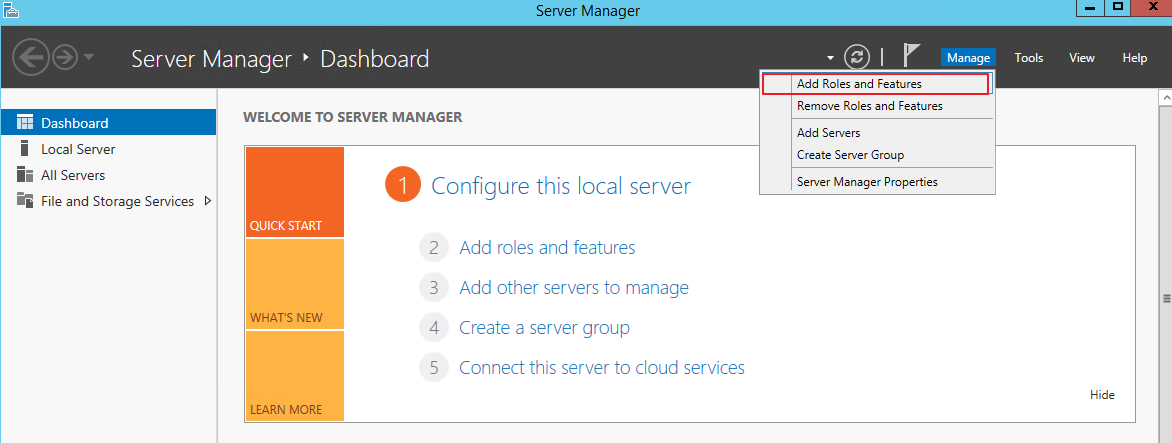Choose Add Roles and Features menu entry
Image resolution: width=1172 pixels, height=443 pixels.
(875, 84)
